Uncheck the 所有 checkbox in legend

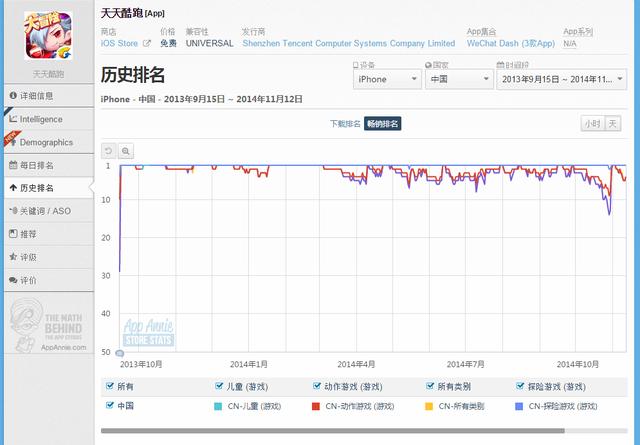point(110,386)
